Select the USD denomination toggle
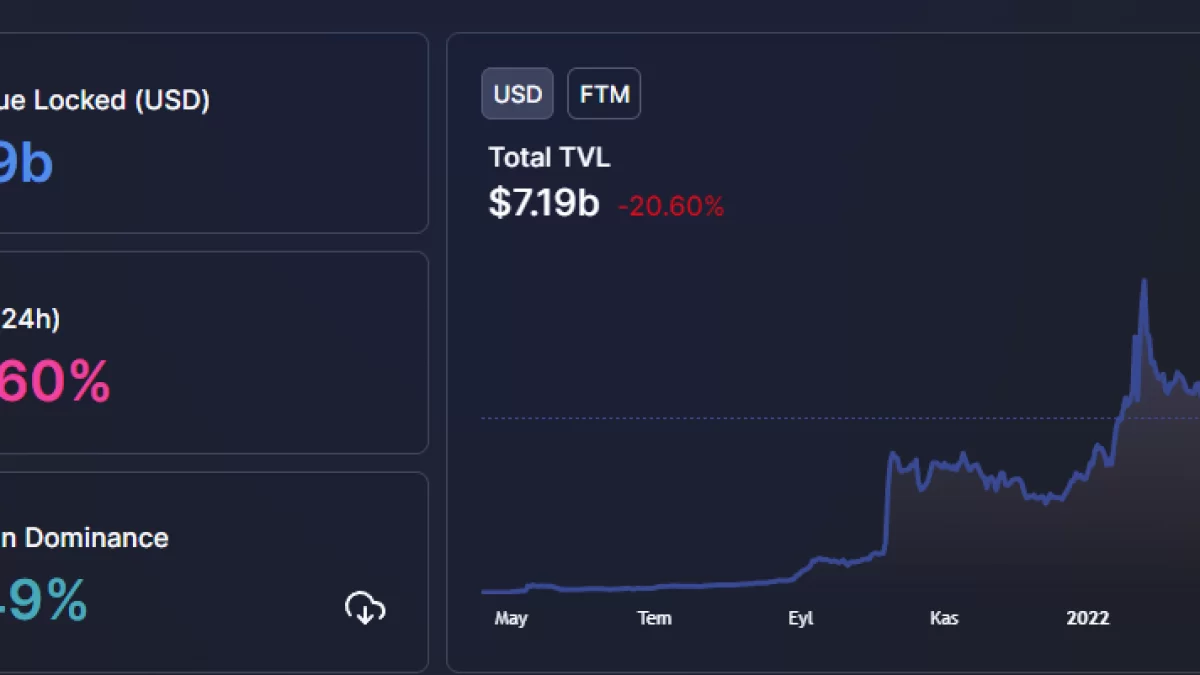Screen dimensions: 1200x675 (x=517, y=94)
